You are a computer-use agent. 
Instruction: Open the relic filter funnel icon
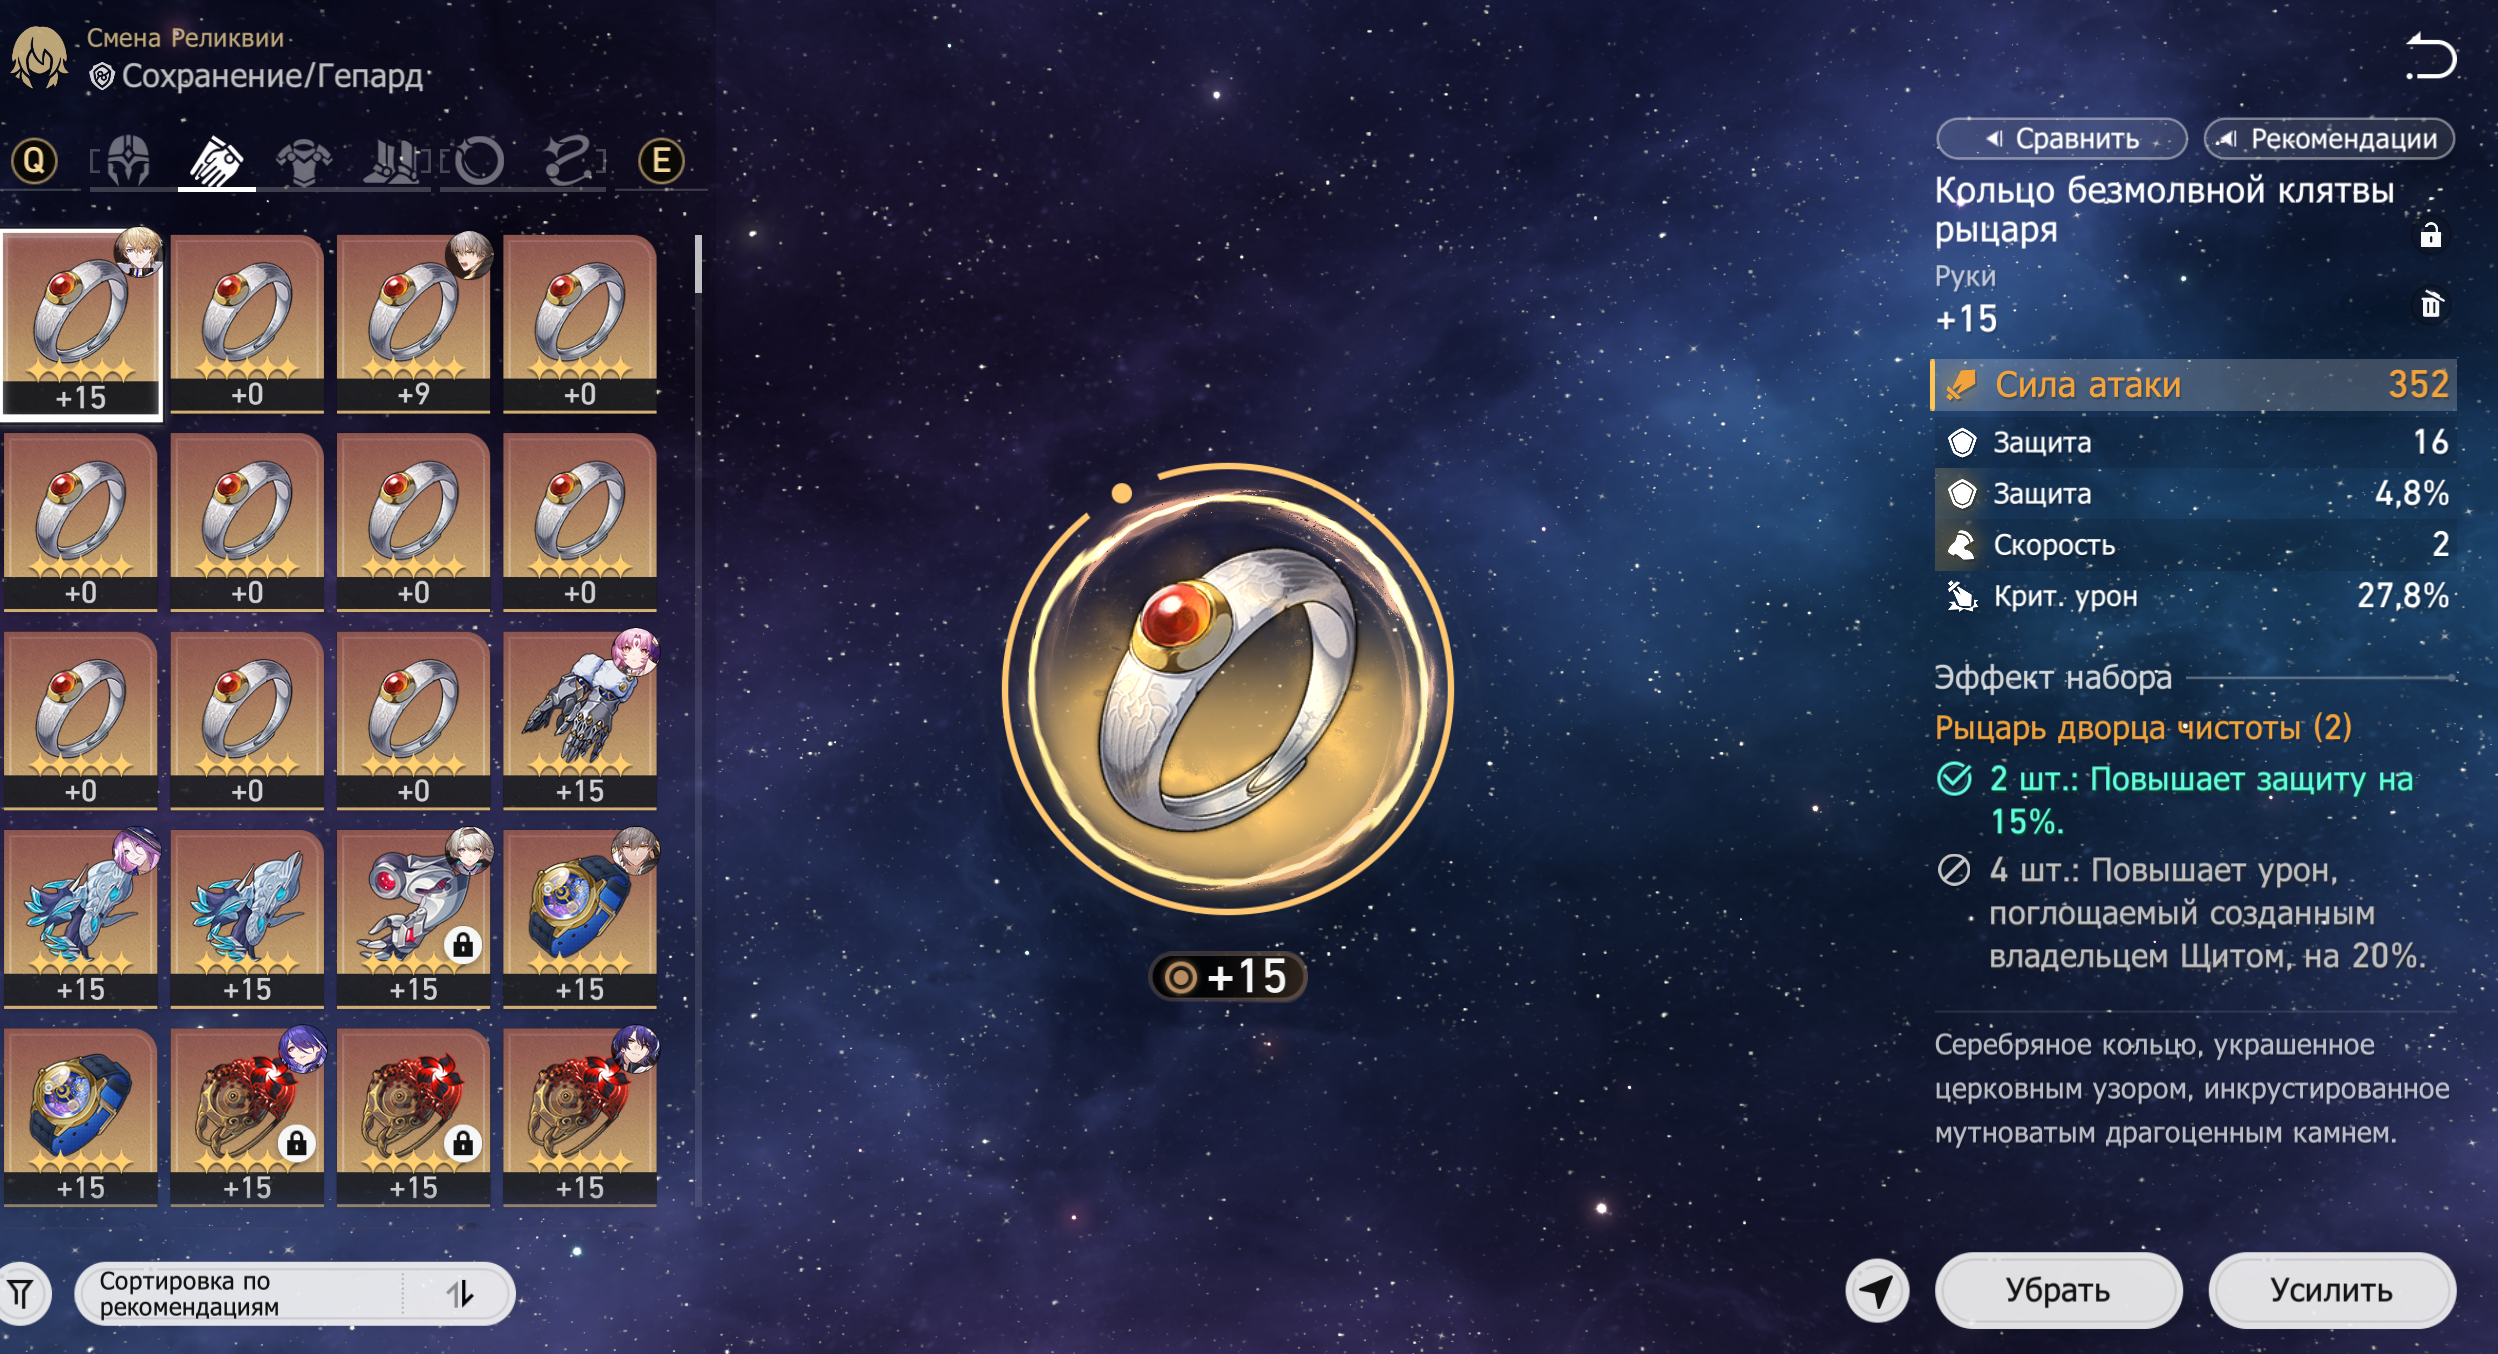pyautogui.click(x=22, y=1294)
